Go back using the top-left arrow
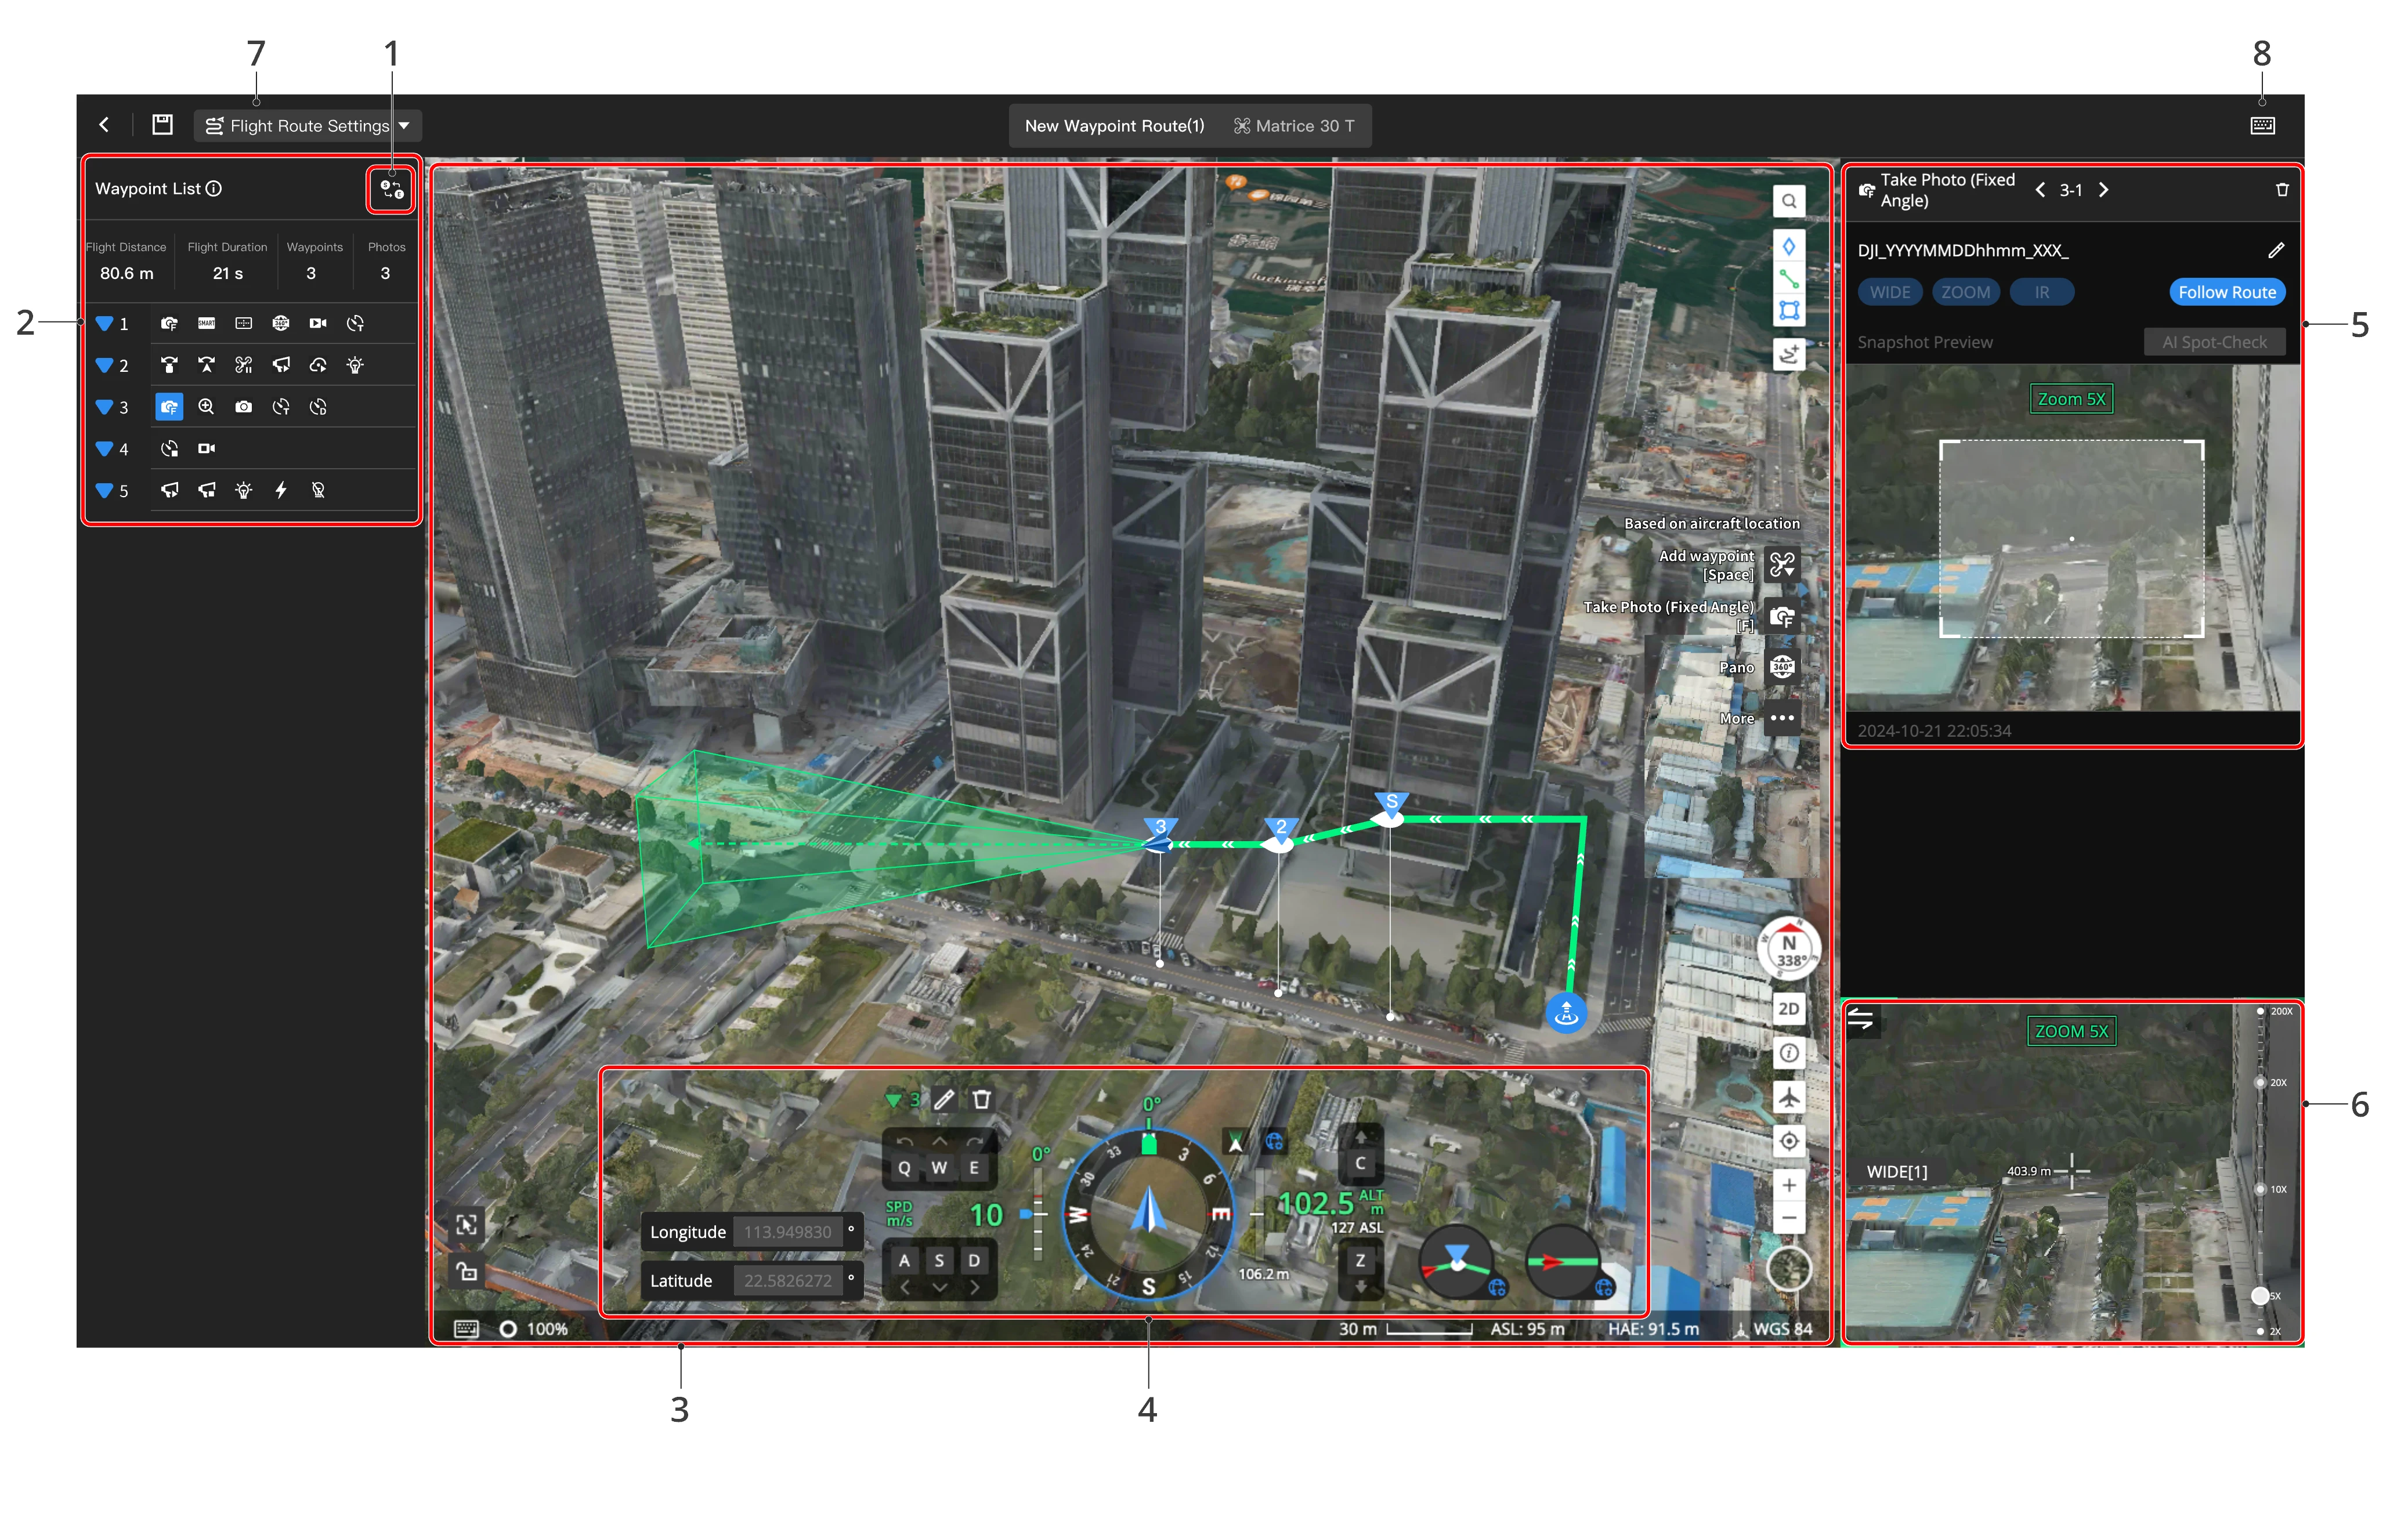Image resolution: width=2408 pixels, height=1521 pixels. pos(104,125)
